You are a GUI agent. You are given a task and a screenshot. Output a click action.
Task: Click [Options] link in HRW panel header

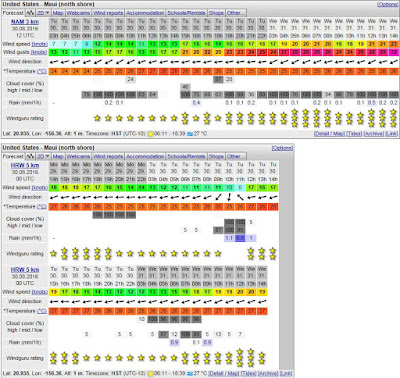pyautogui.click(x=282, y=148)
